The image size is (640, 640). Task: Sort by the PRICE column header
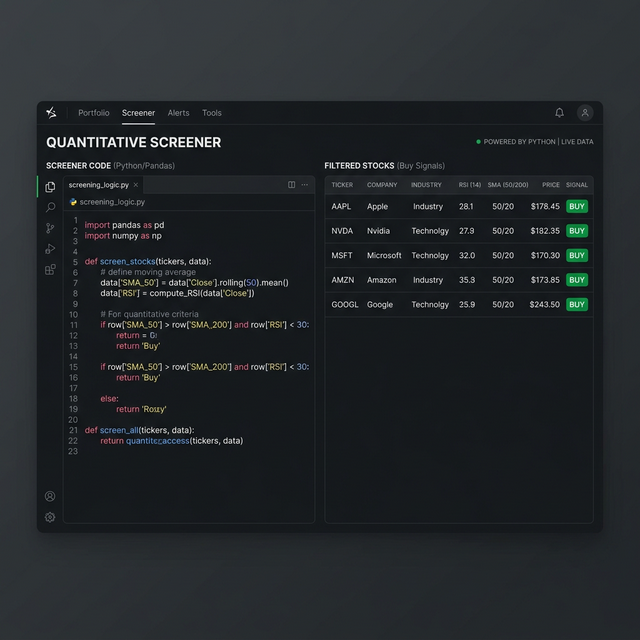coord(551,185)
